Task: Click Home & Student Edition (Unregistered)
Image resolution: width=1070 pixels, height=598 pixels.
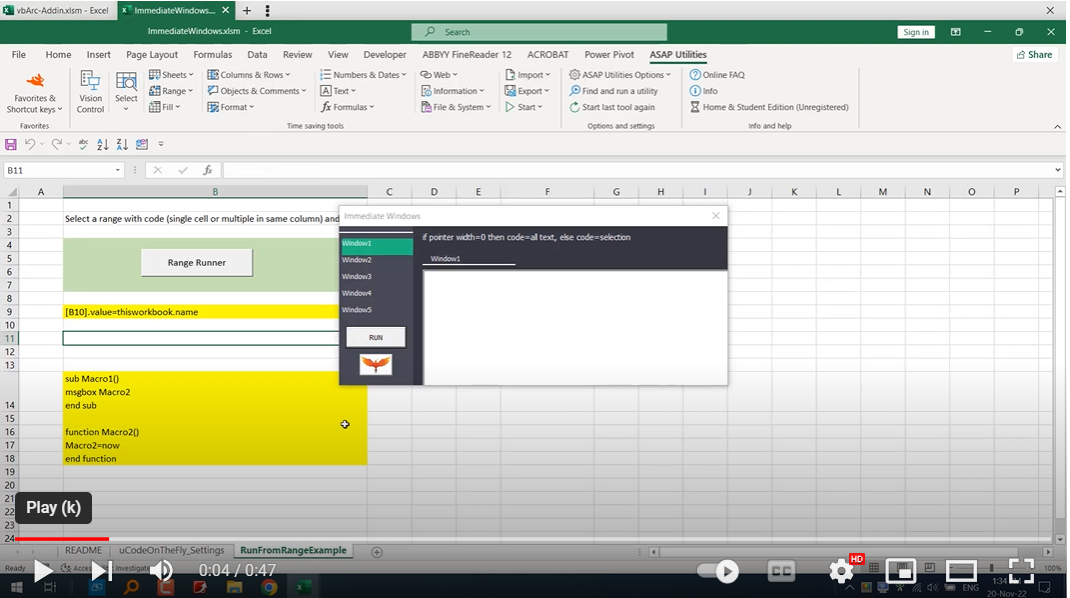Action: [769, 106]
